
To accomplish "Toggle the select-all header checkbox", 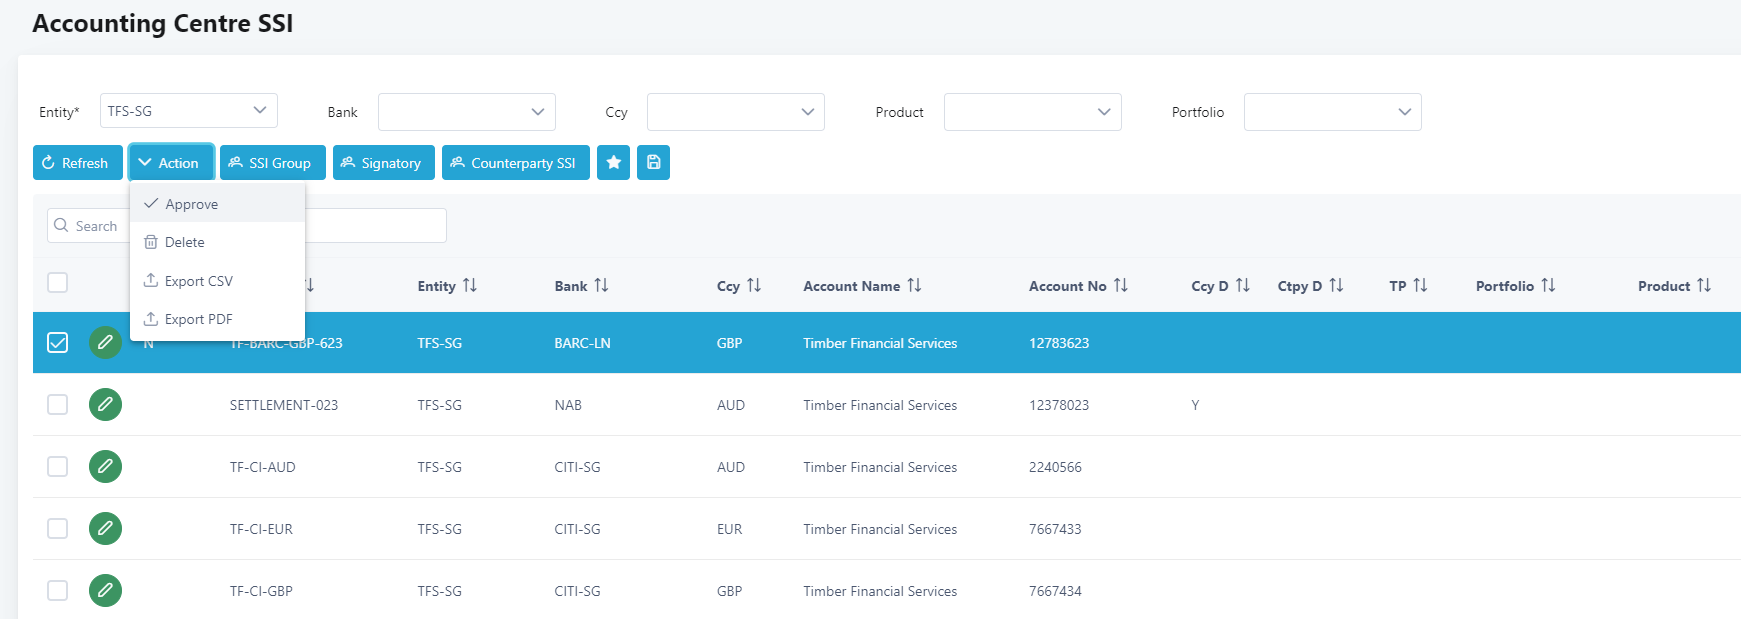I will 58,283.
